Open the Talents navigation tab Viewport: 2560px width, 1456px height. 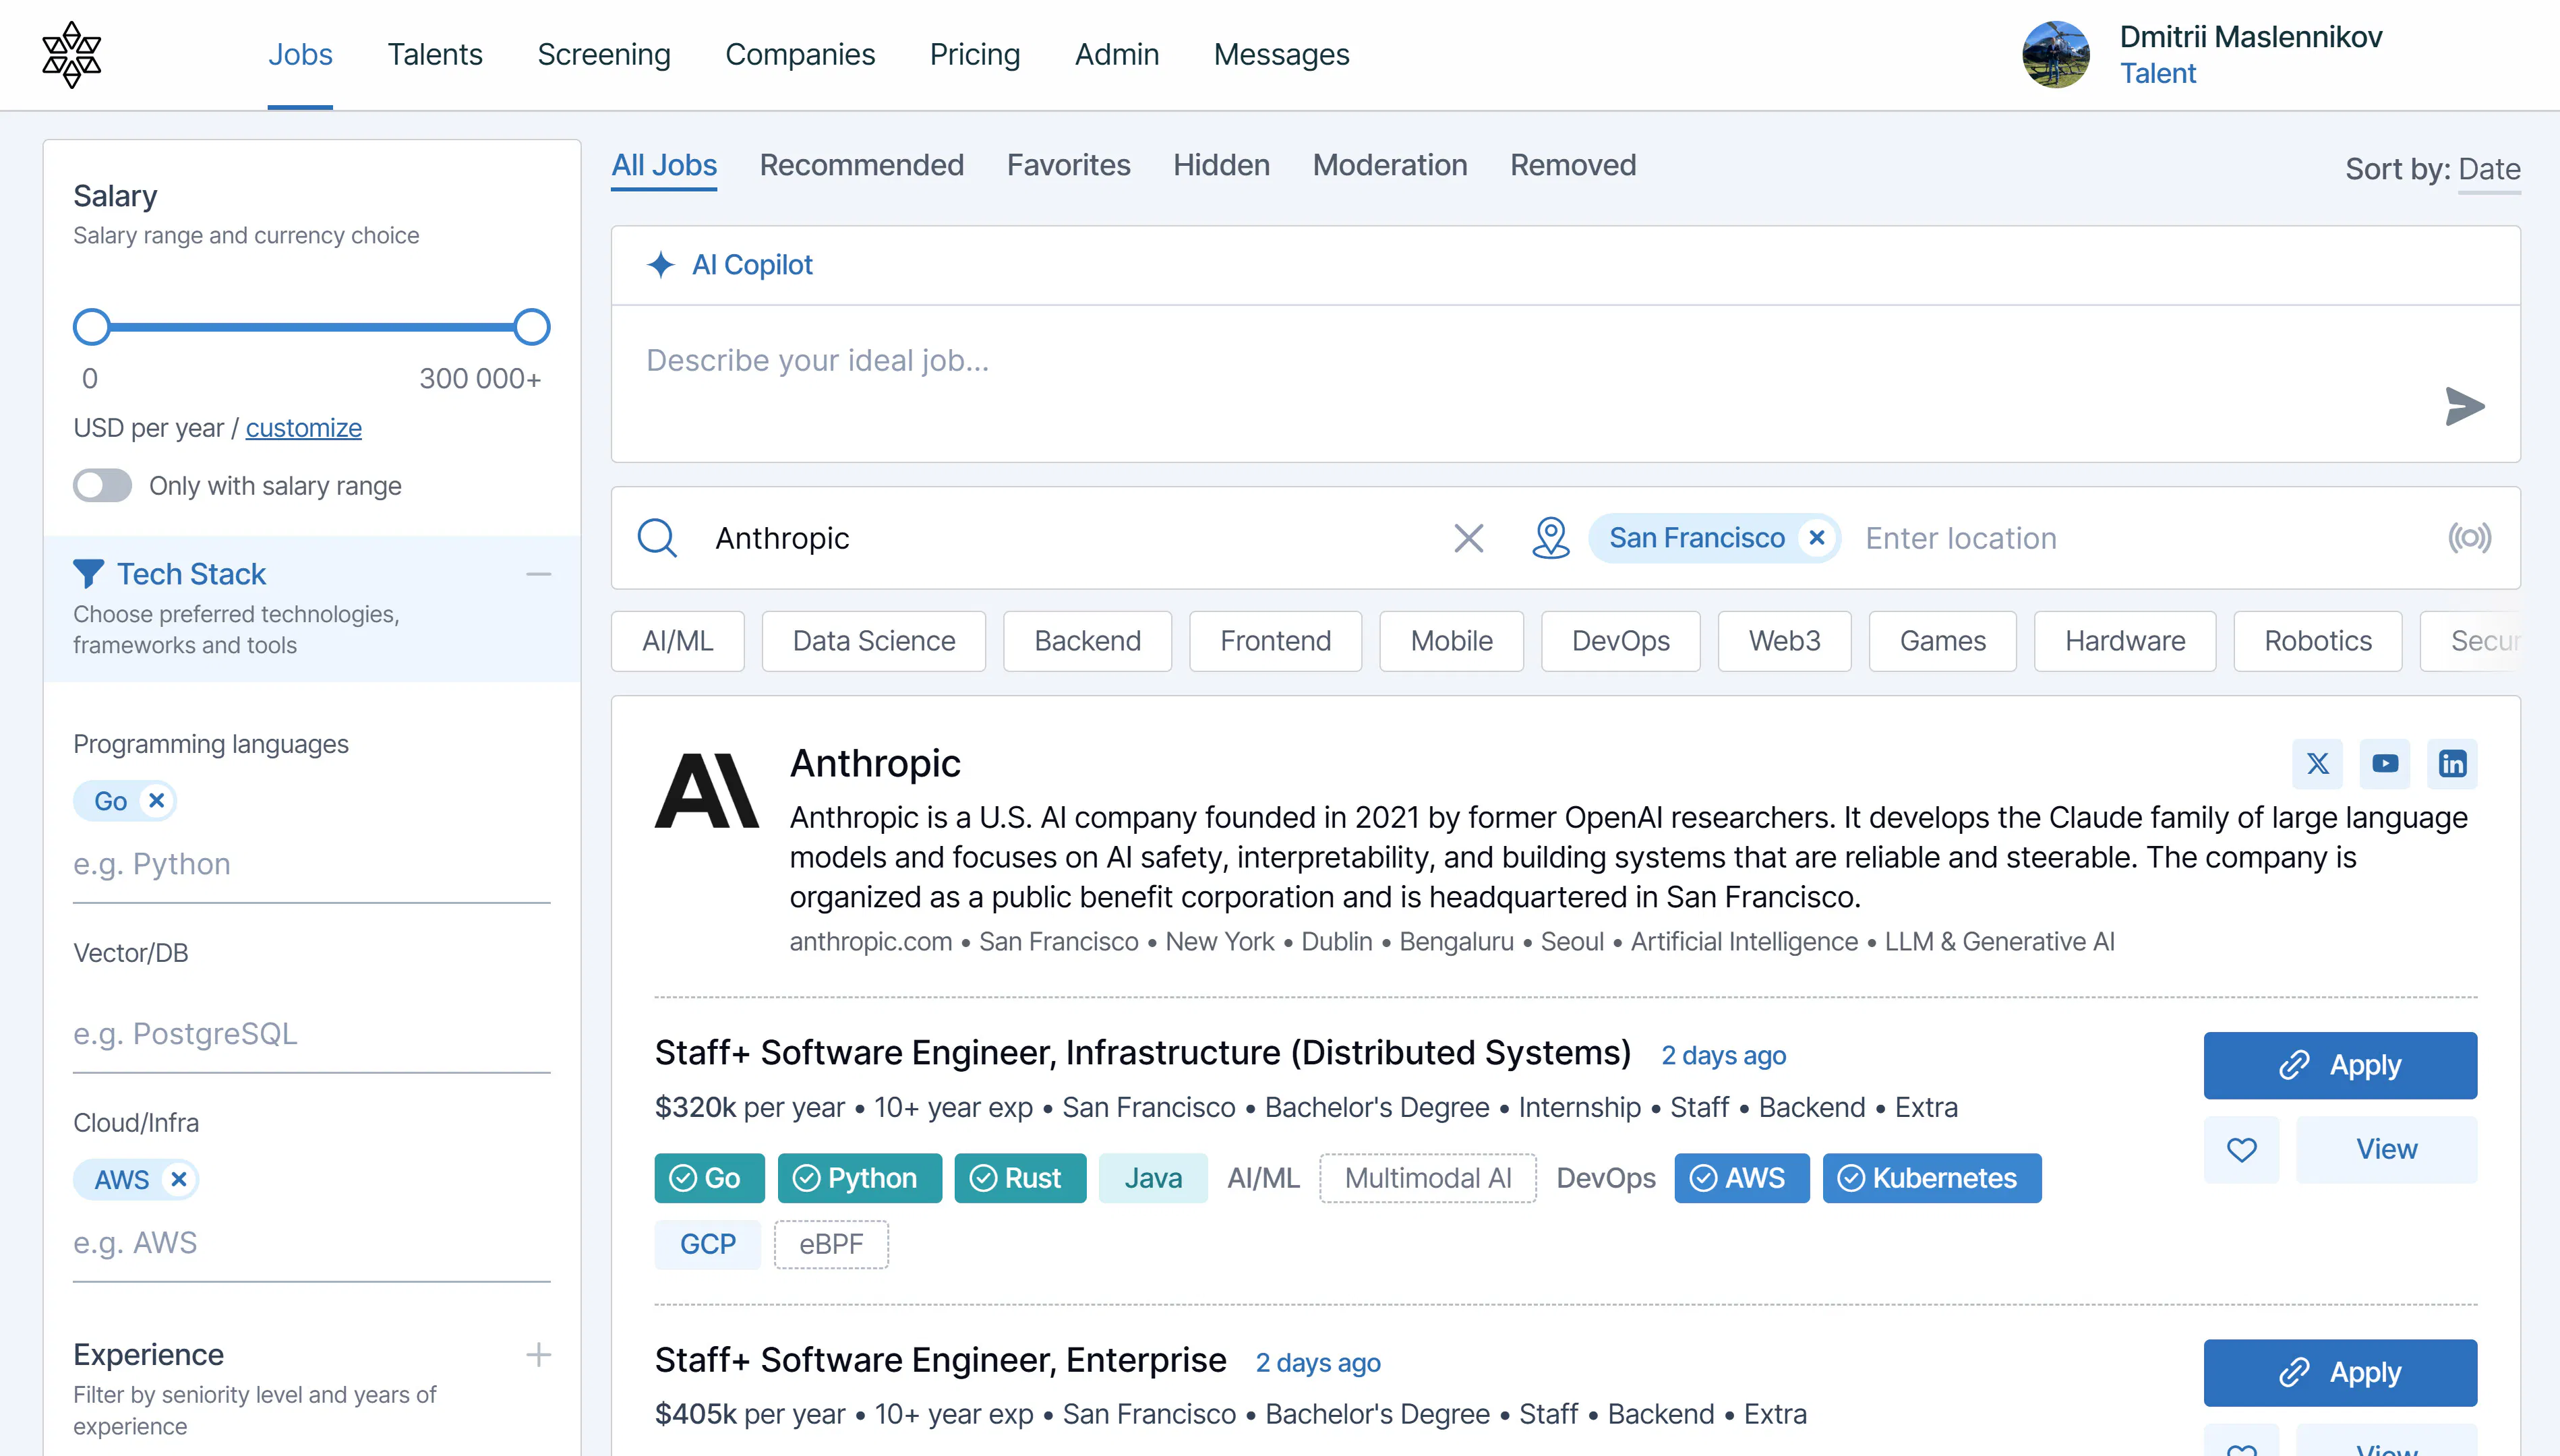click(x=435, y=54)
